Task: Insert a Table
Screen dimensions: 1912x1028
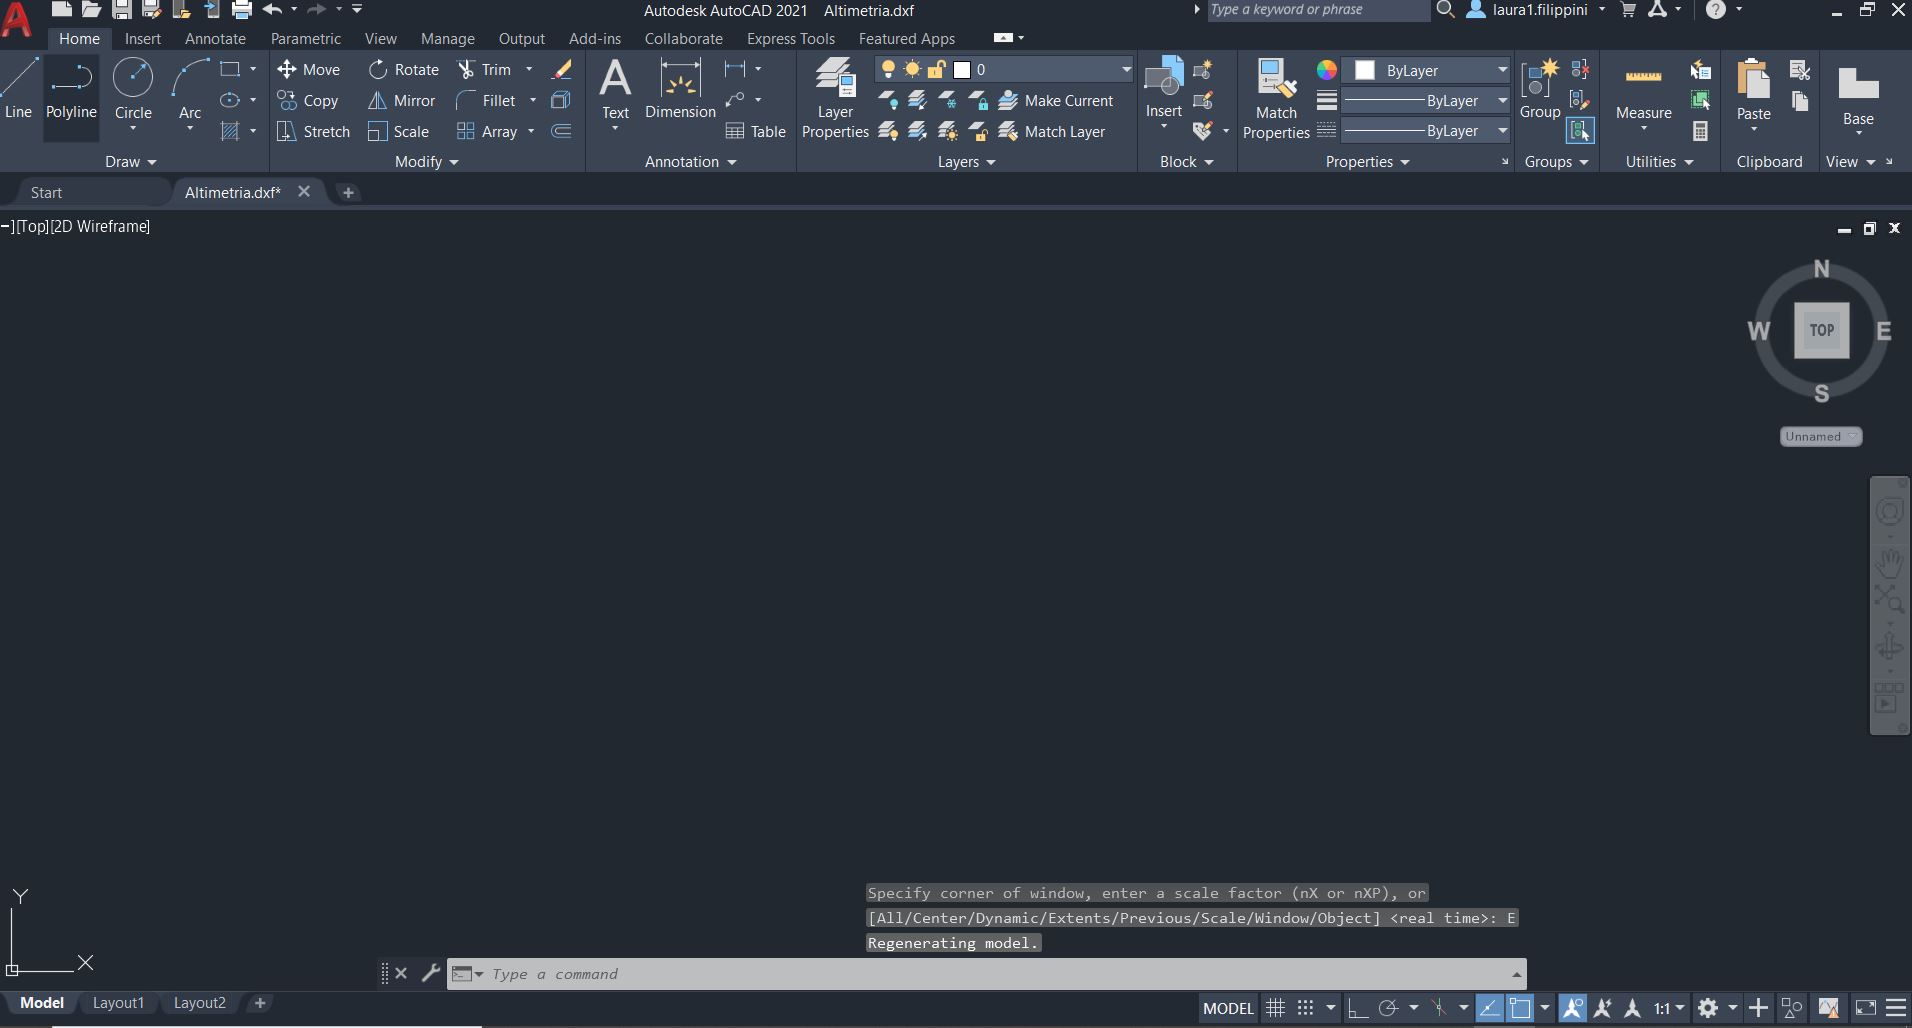Action: tap(756, 131)
